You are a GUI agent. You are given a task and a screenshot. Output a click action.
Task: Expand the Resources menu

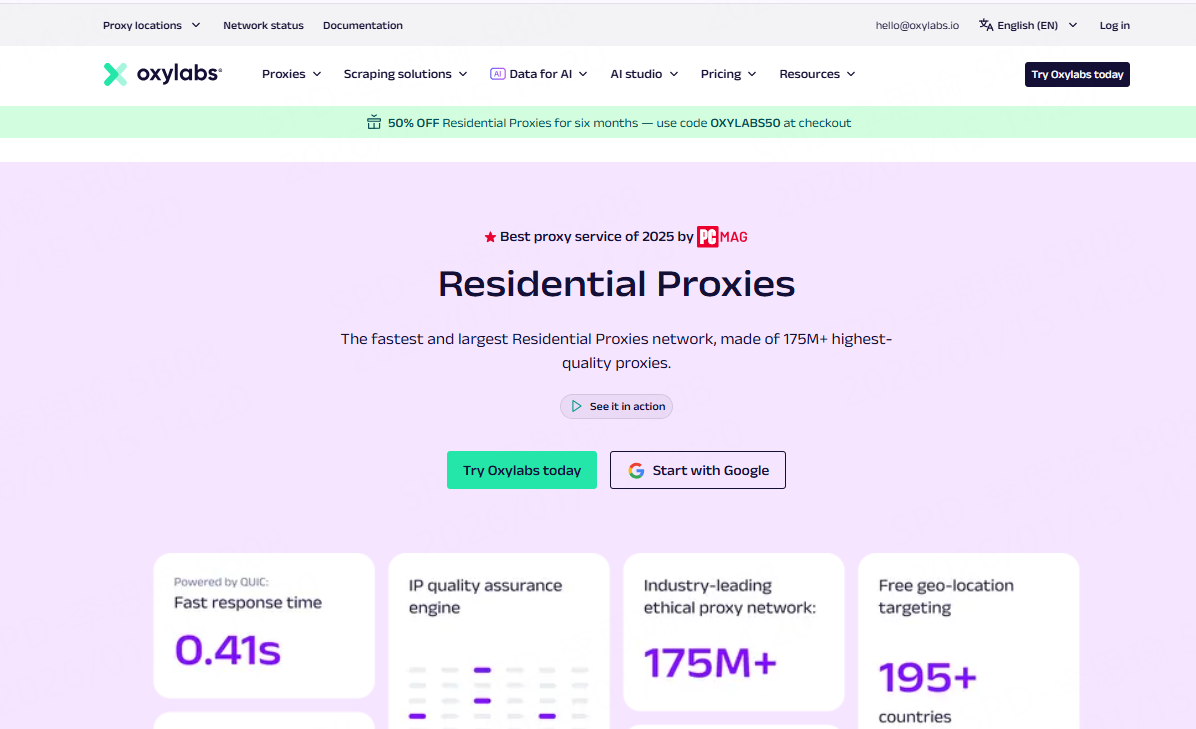point(817,74)
